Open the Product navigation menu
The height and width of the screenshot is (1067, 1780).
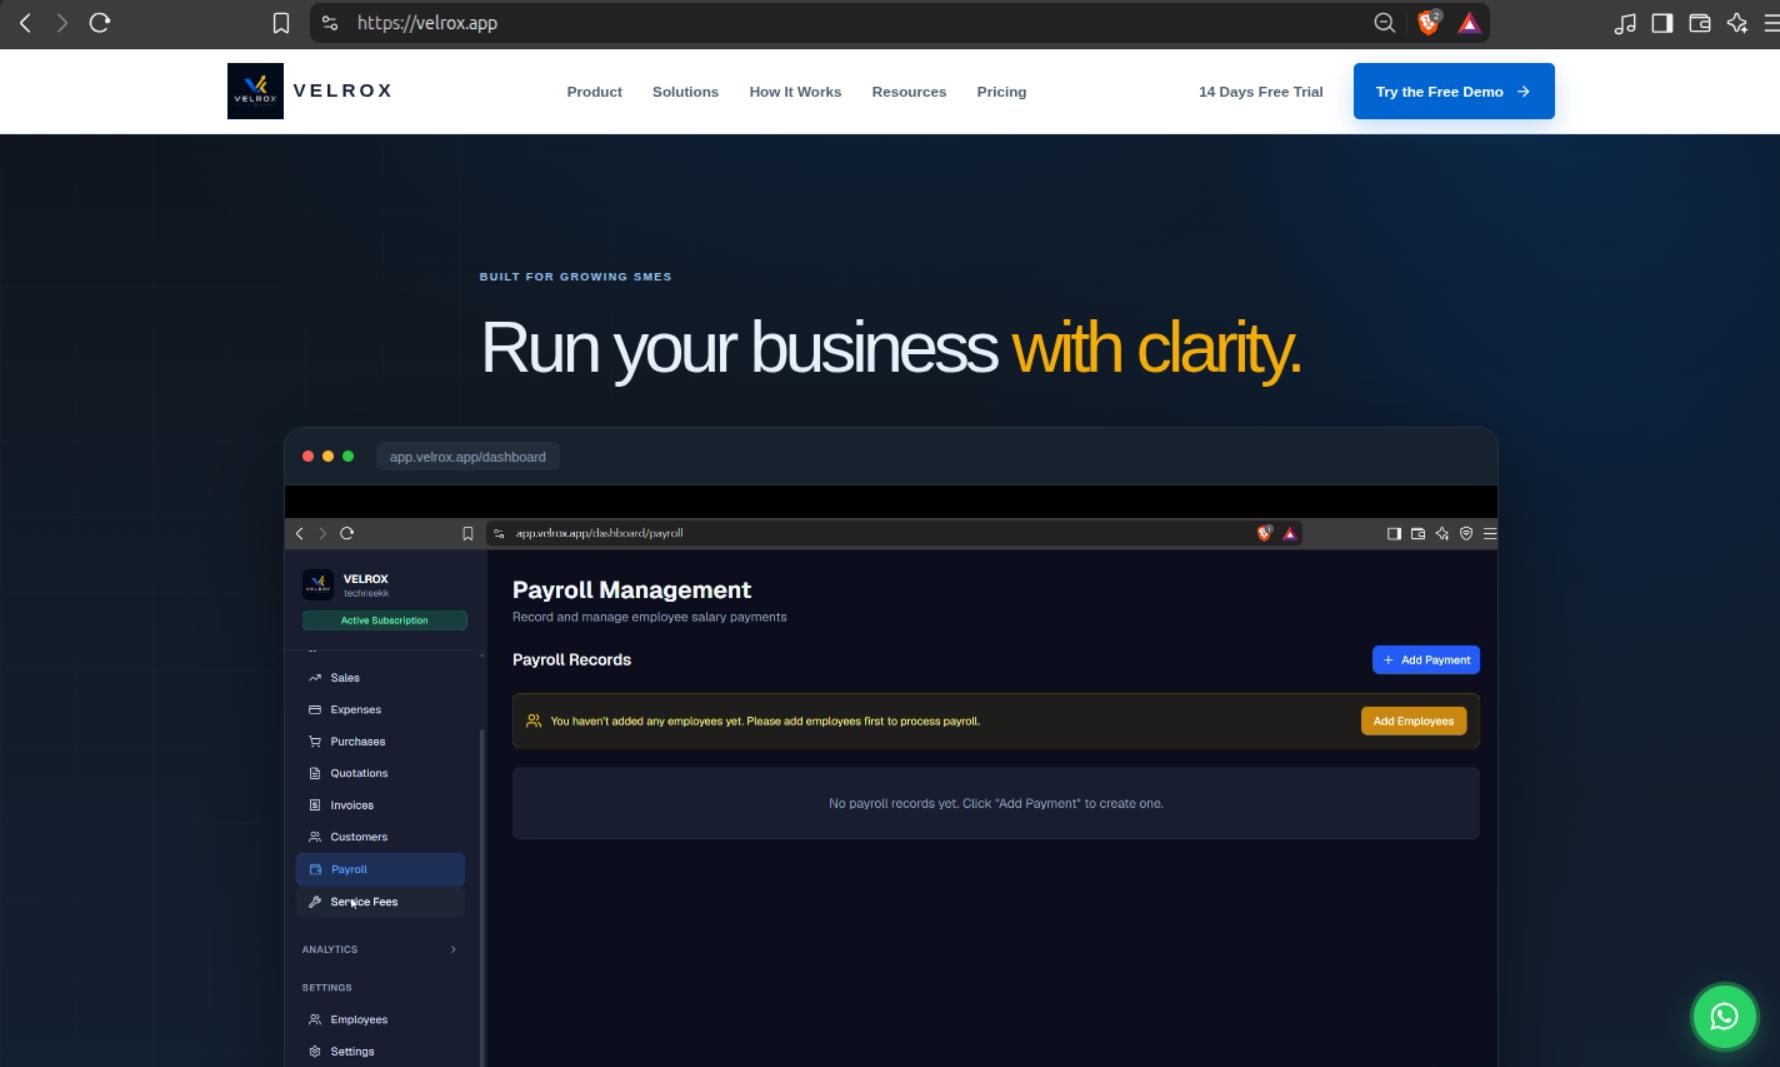coord(594,91)
